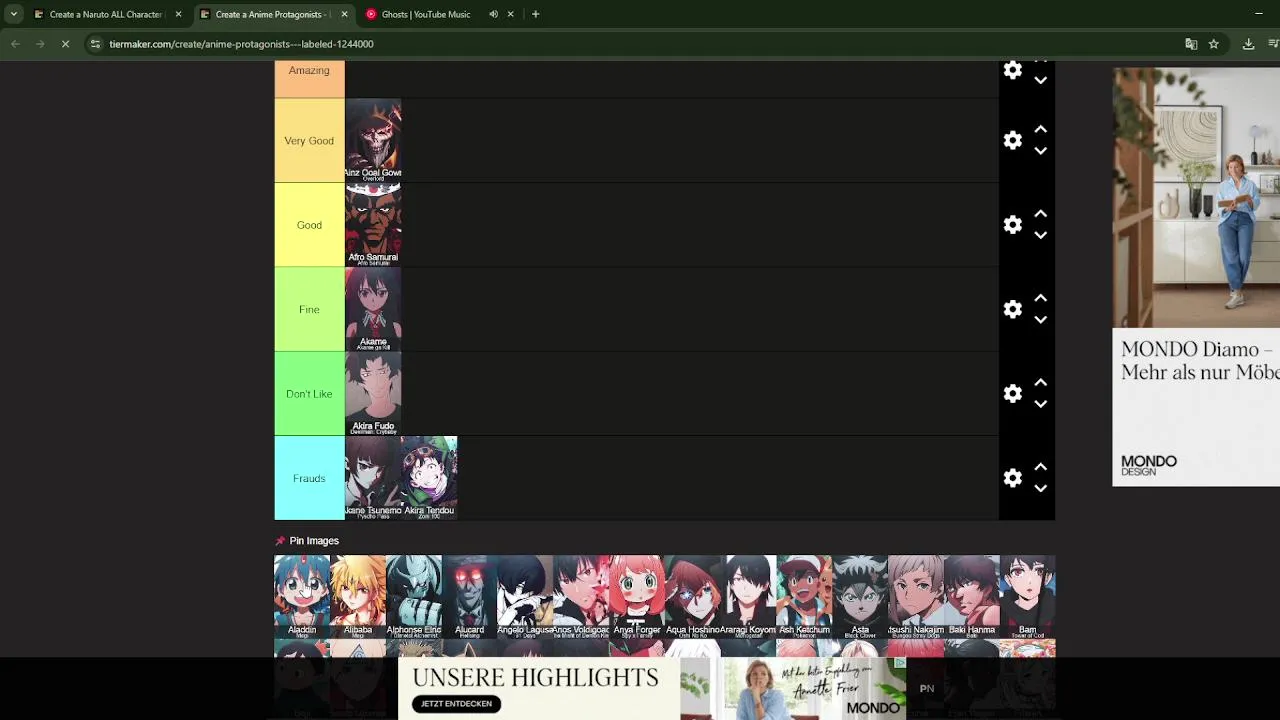This screenshot has height=720, width=1280.
Task: Select Afro Samurai image in Good tier
Action: [x=373, y=225]
